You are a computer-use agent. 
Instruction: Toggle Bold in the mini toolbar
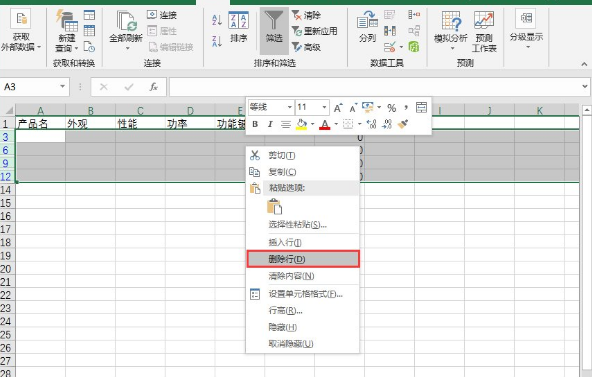click(255, 124)
